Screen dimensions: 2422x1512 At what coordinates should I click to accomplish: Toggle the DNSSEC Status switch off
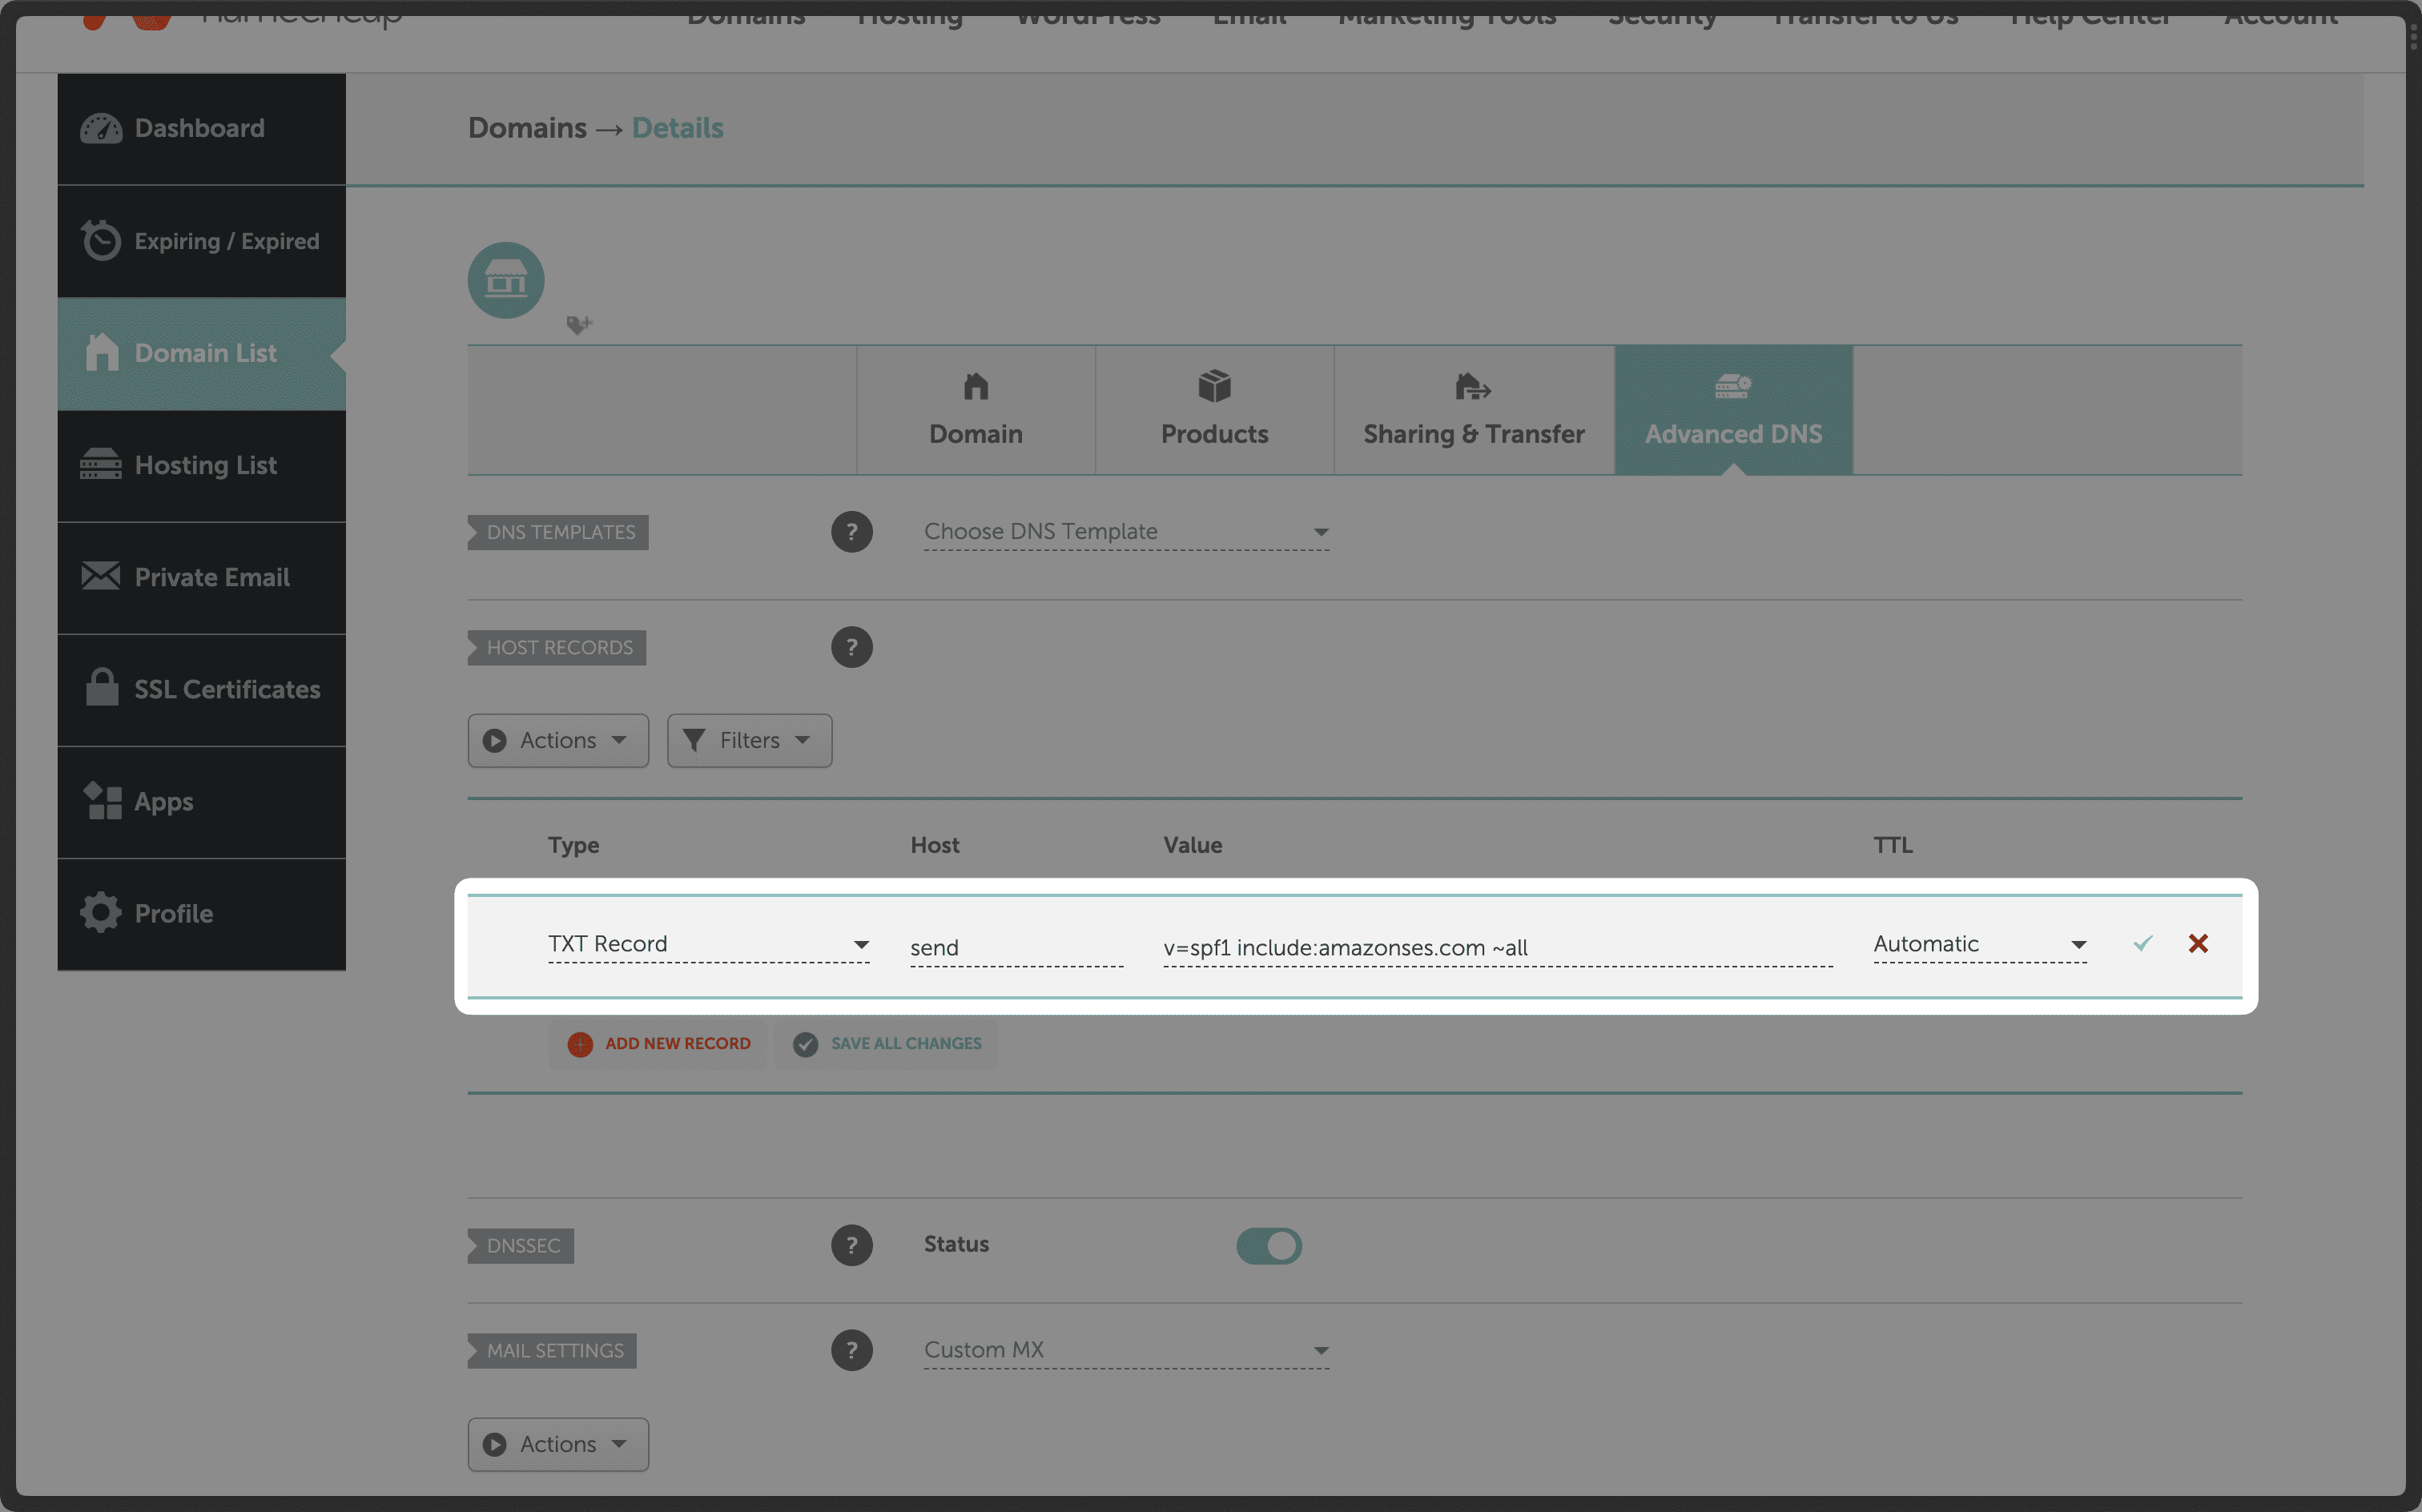(1268, 1245)
